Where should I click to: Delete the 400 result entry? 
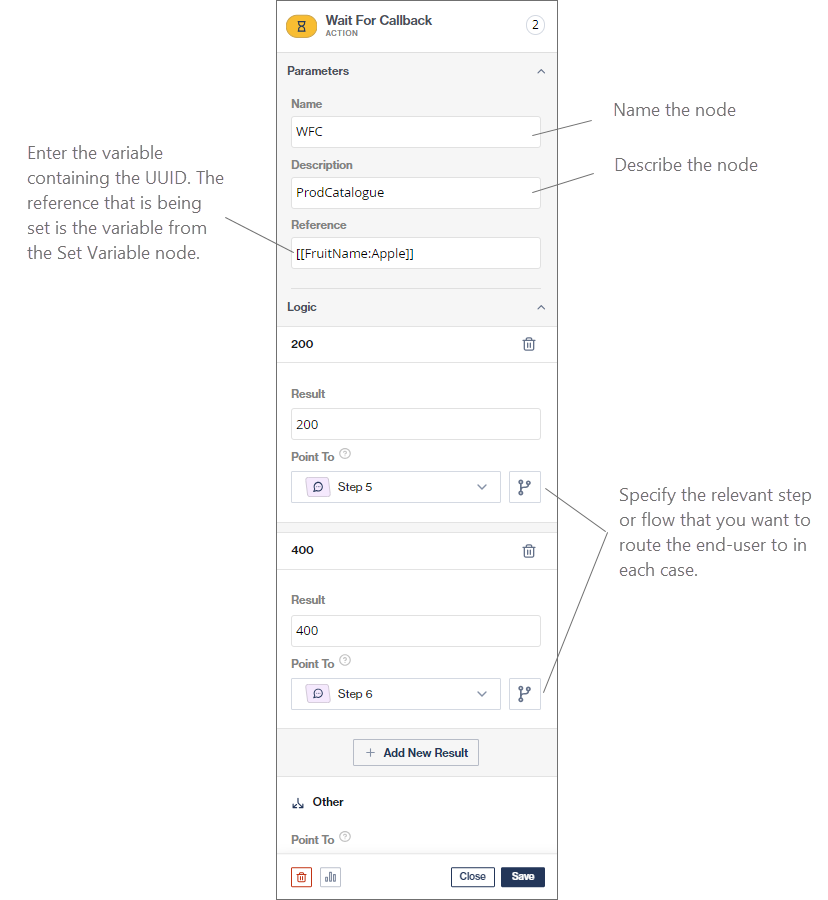point(529,550)
